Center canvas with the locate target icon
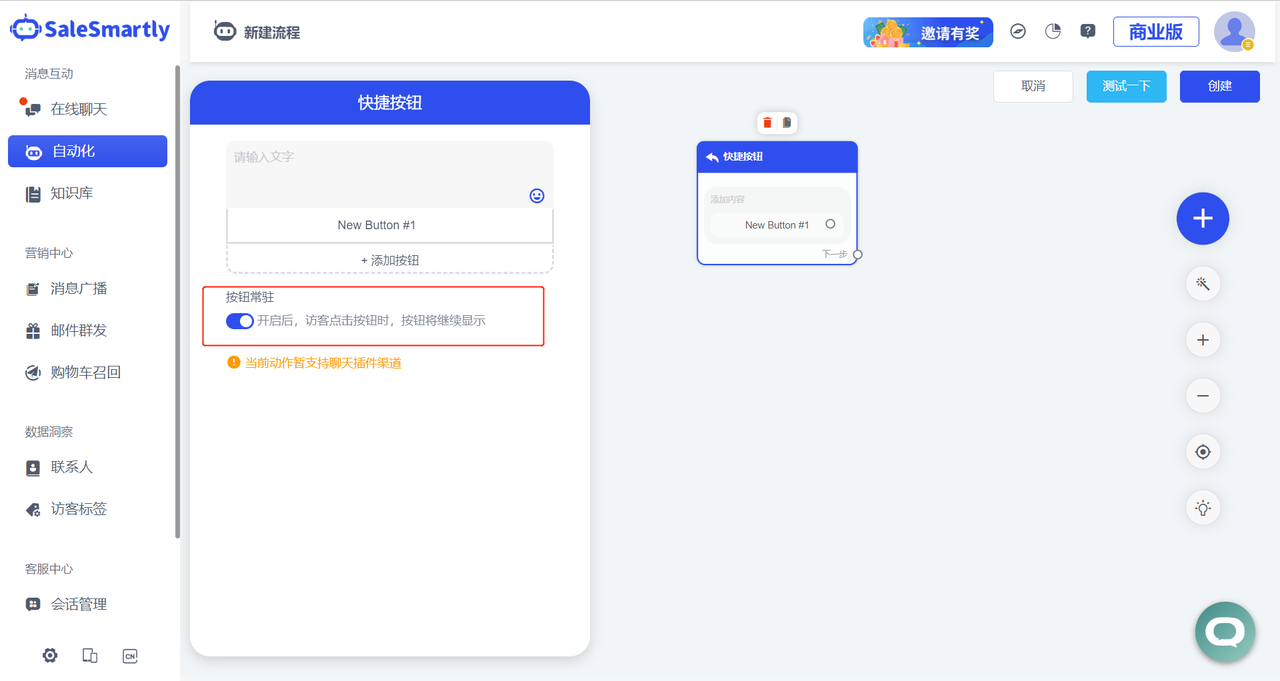 click(1203, 452)
